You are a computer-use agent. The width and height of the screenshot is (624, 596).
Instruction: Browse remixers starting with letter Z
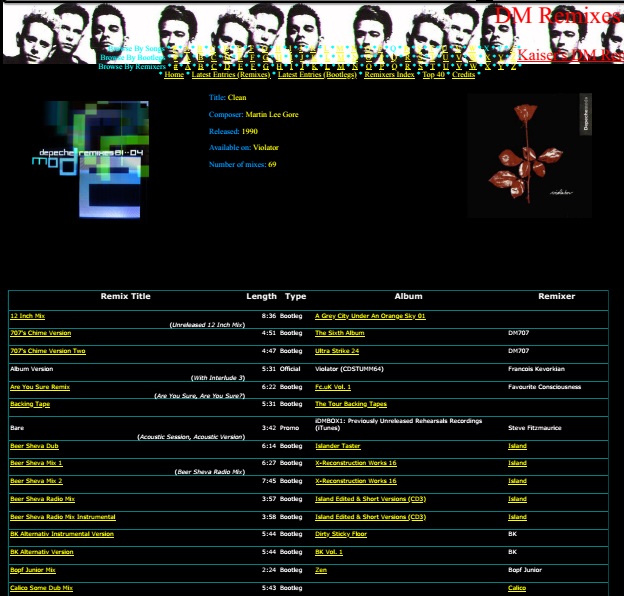click(514, 66)
